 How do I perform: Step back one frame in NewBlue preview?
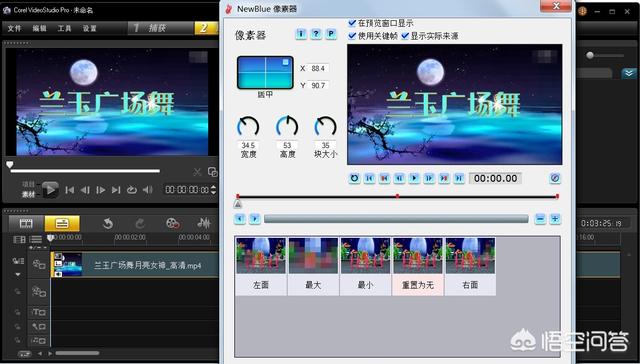399,178
